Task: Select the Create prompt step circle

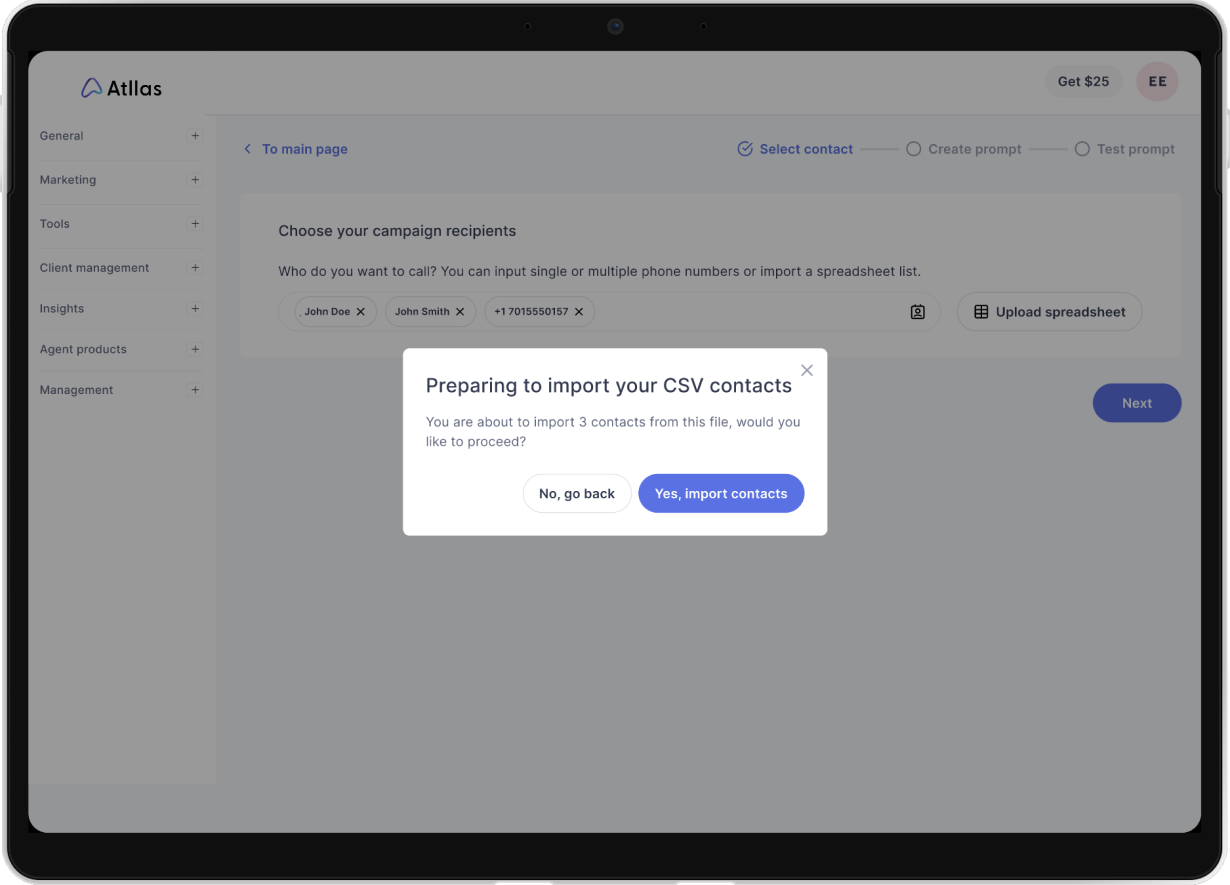Action: point(913,149)
